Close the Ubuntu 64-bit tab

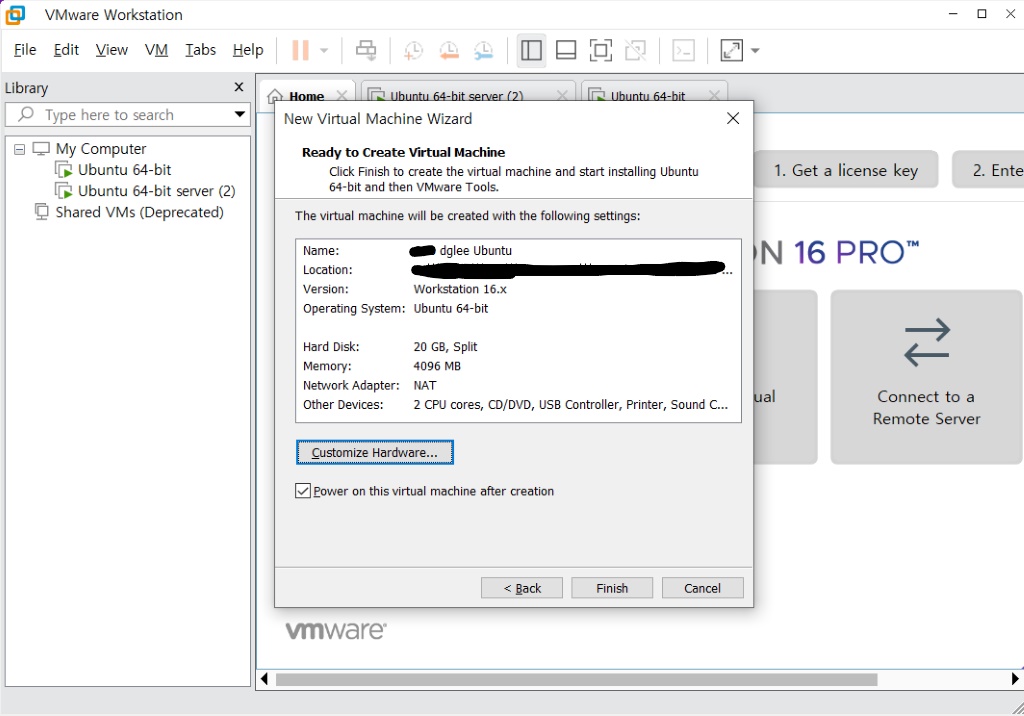[714, 95]
